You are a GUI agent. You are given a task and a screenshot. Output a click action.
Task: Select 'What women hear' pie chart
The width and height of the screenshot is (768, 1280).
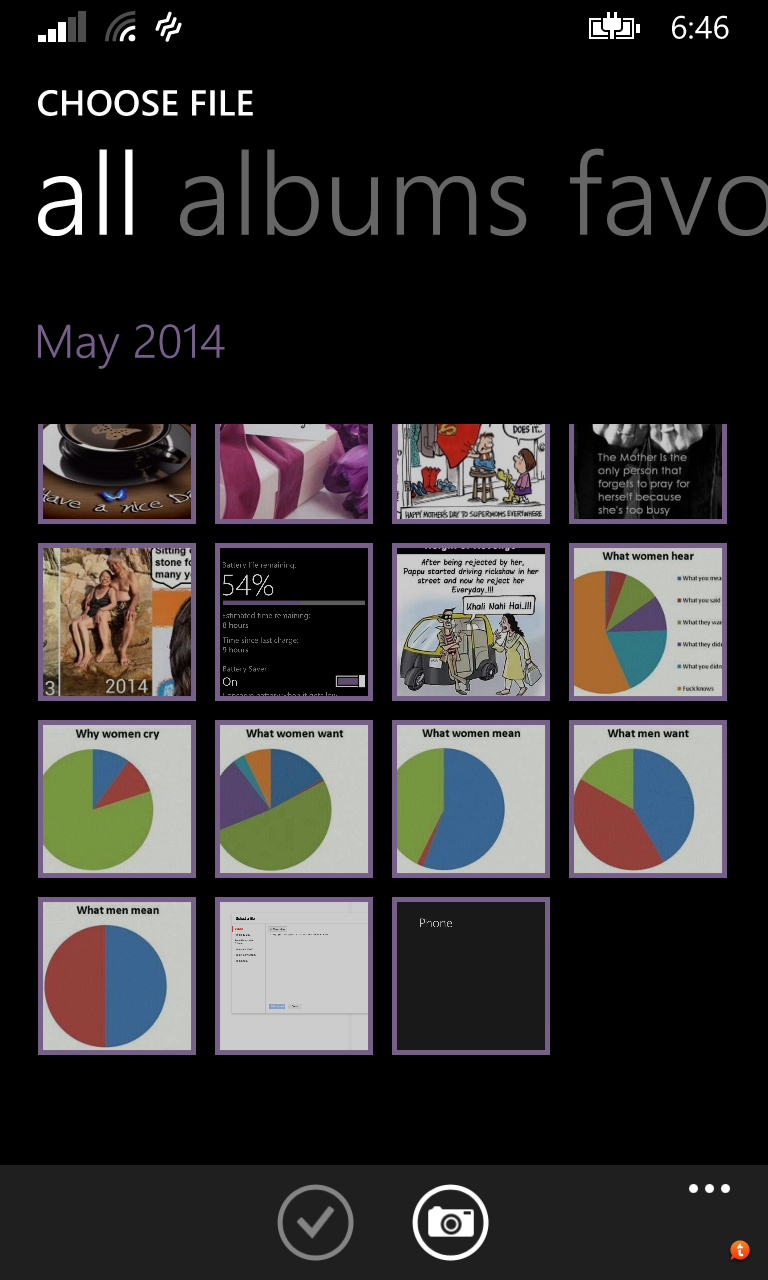pyautogui.click(x=648, y=622)
